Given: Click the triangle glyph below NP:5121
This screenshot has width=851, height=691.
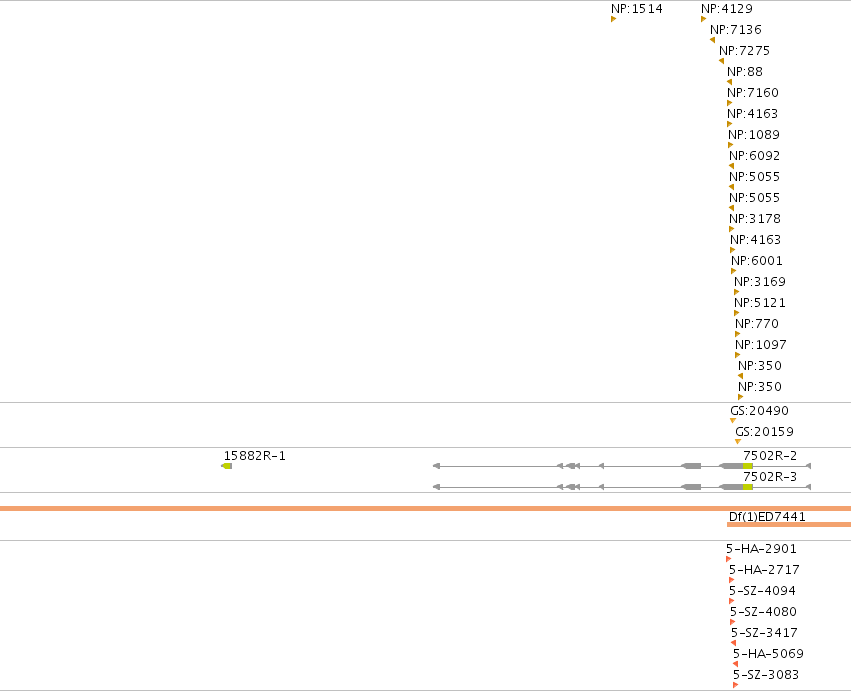Looking at the screenshot, I should [x=736, y=313].
